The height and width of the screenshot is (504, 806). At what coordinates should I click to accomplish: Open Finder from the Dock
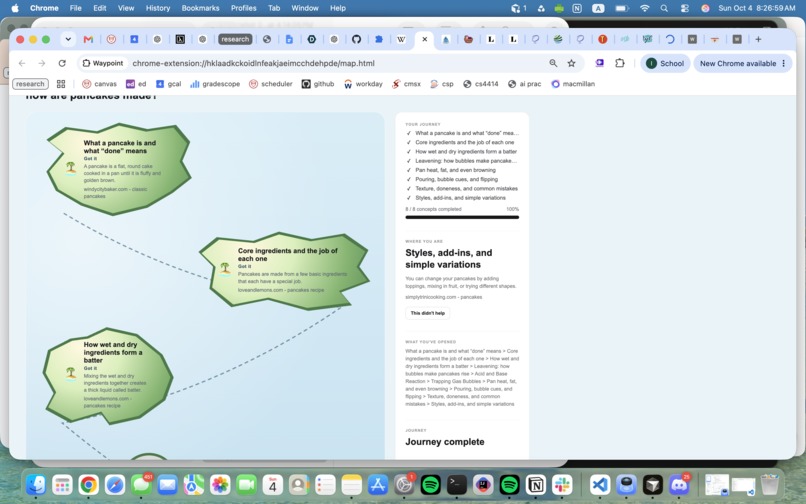click(x=35, y=484)
